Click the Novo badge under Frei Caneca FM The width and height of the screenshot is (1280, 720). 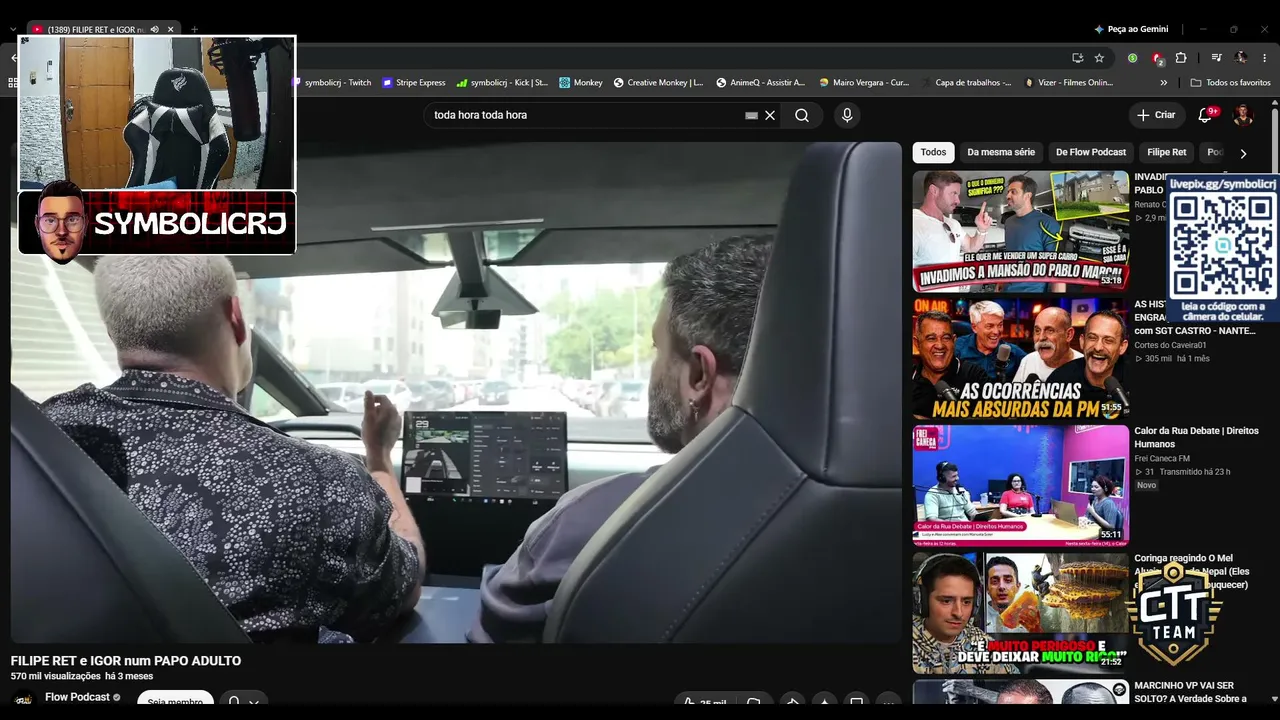[1146, 485]
